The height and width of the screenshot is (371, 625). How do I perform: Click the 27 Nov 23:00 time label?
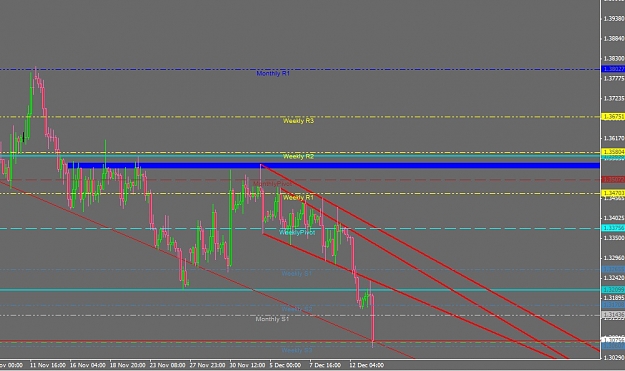(207, 365)
